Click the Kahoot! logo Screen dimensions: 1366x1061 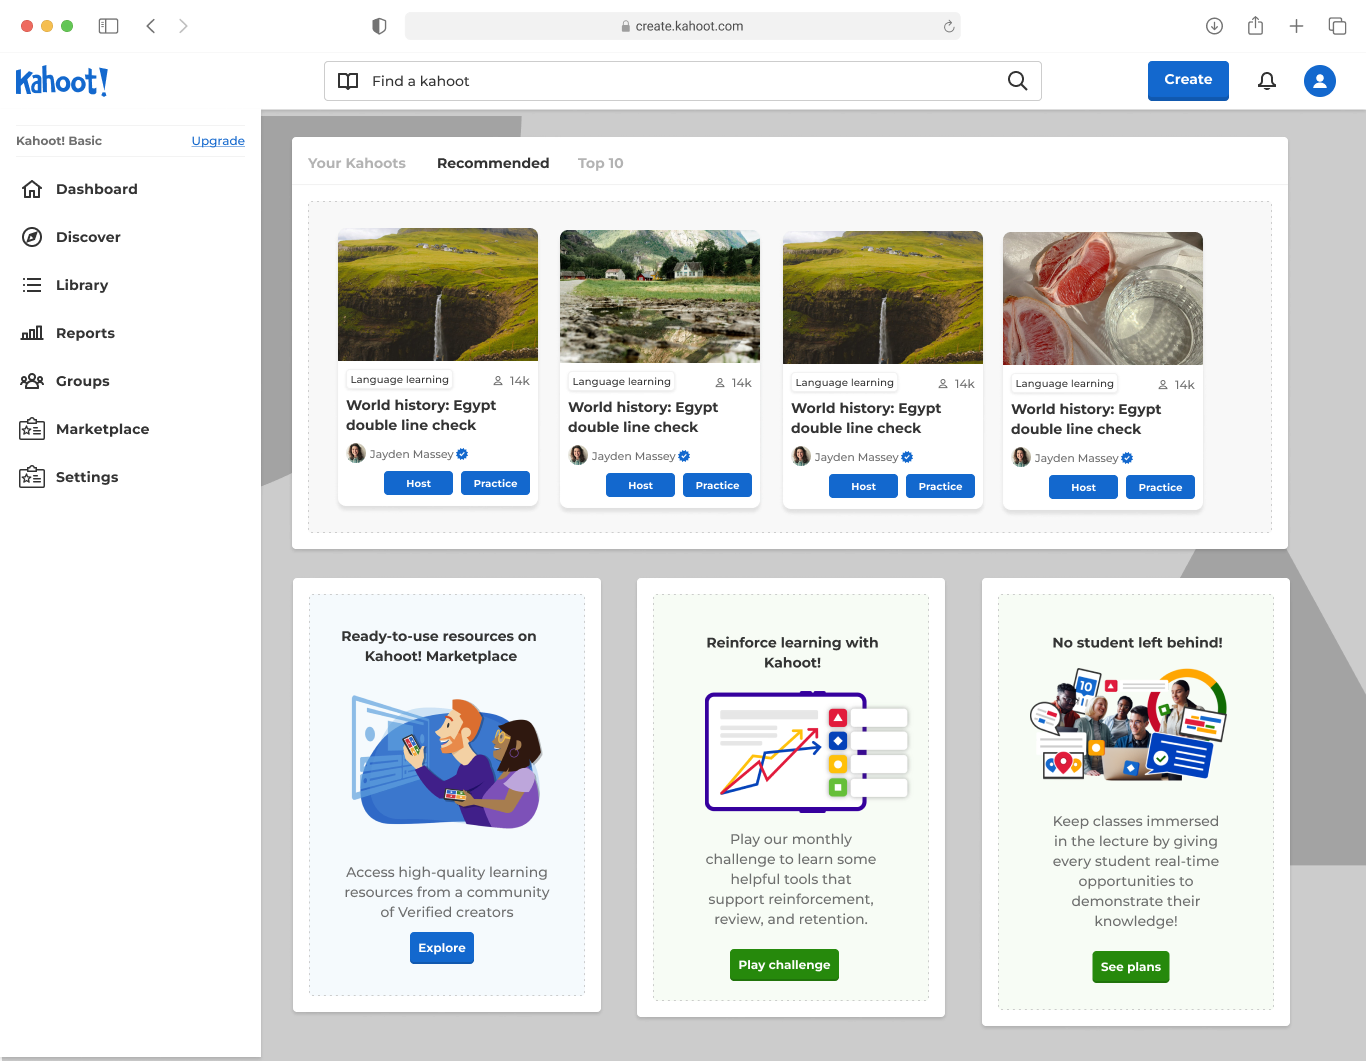click(x=62, y=81)
